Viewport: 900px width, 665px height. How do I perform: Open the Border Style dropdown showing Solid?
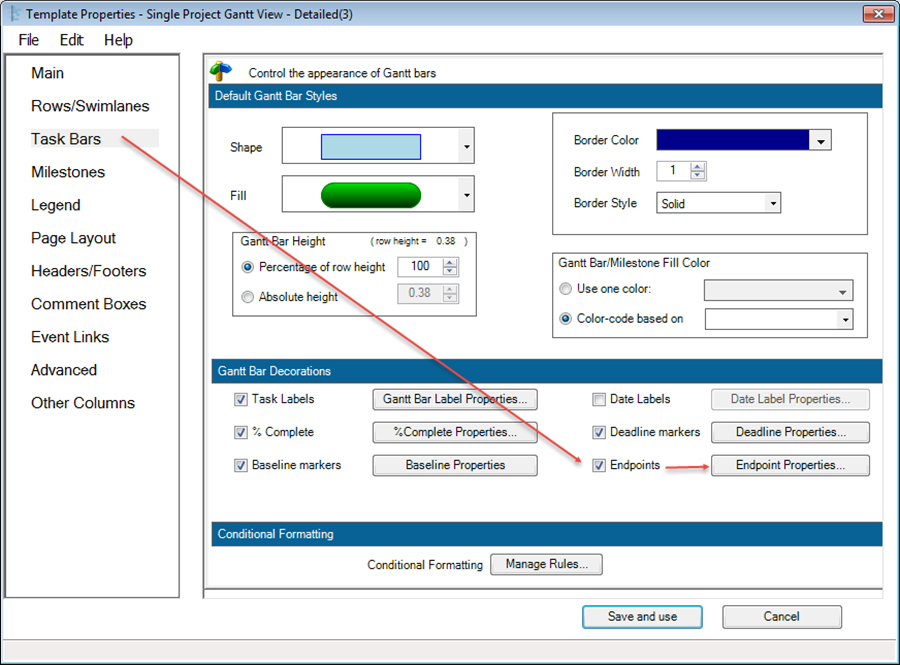click(771, 203)
